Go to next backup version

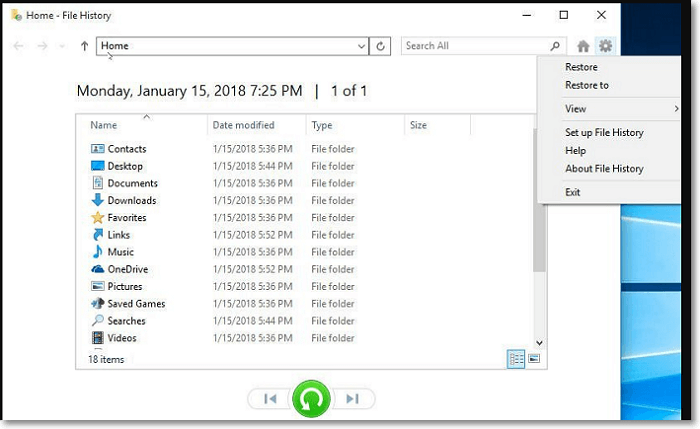pos(352,399)
